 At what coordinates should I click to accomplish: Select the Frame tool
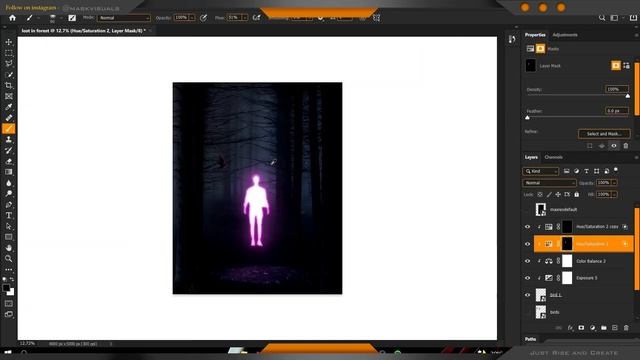tap(9, 96)
